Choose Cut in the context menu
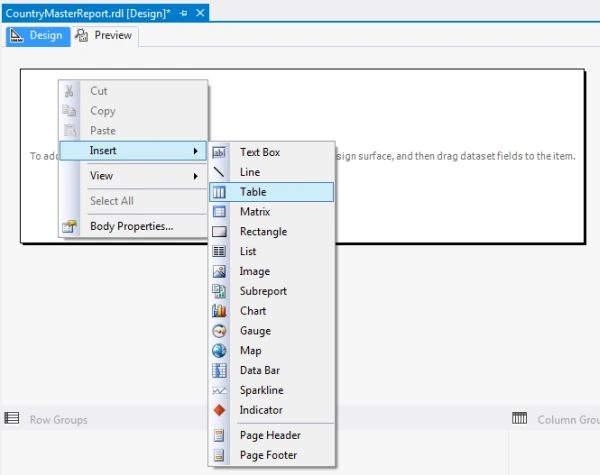The image size is (600, 475). (x=133, y=91)
